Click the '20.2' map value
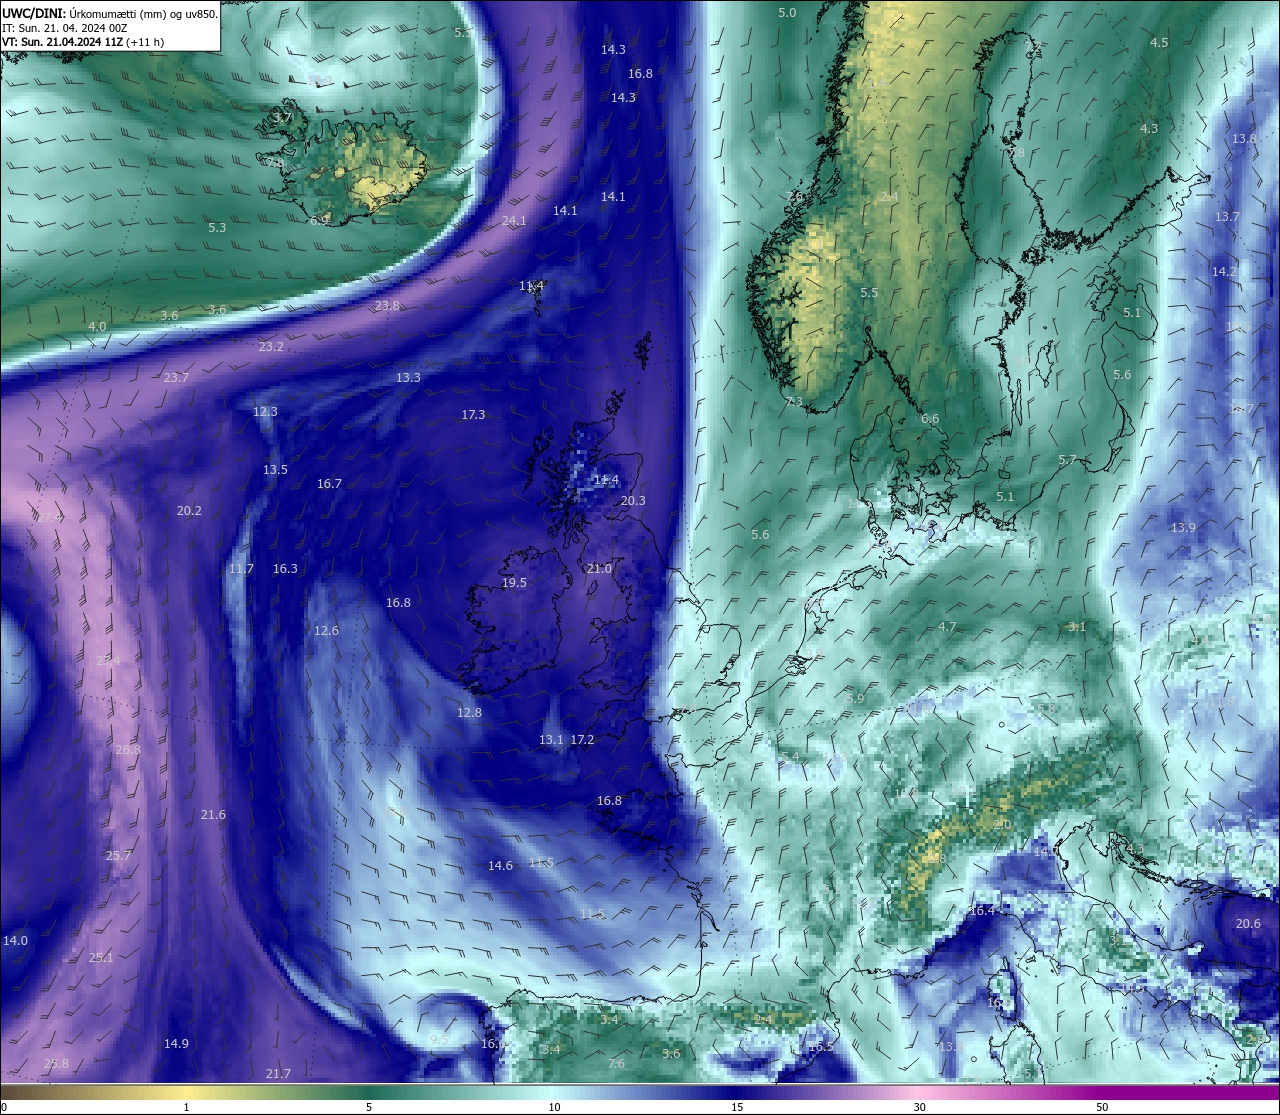The image size is (1280, 1115). pos(189,511)
